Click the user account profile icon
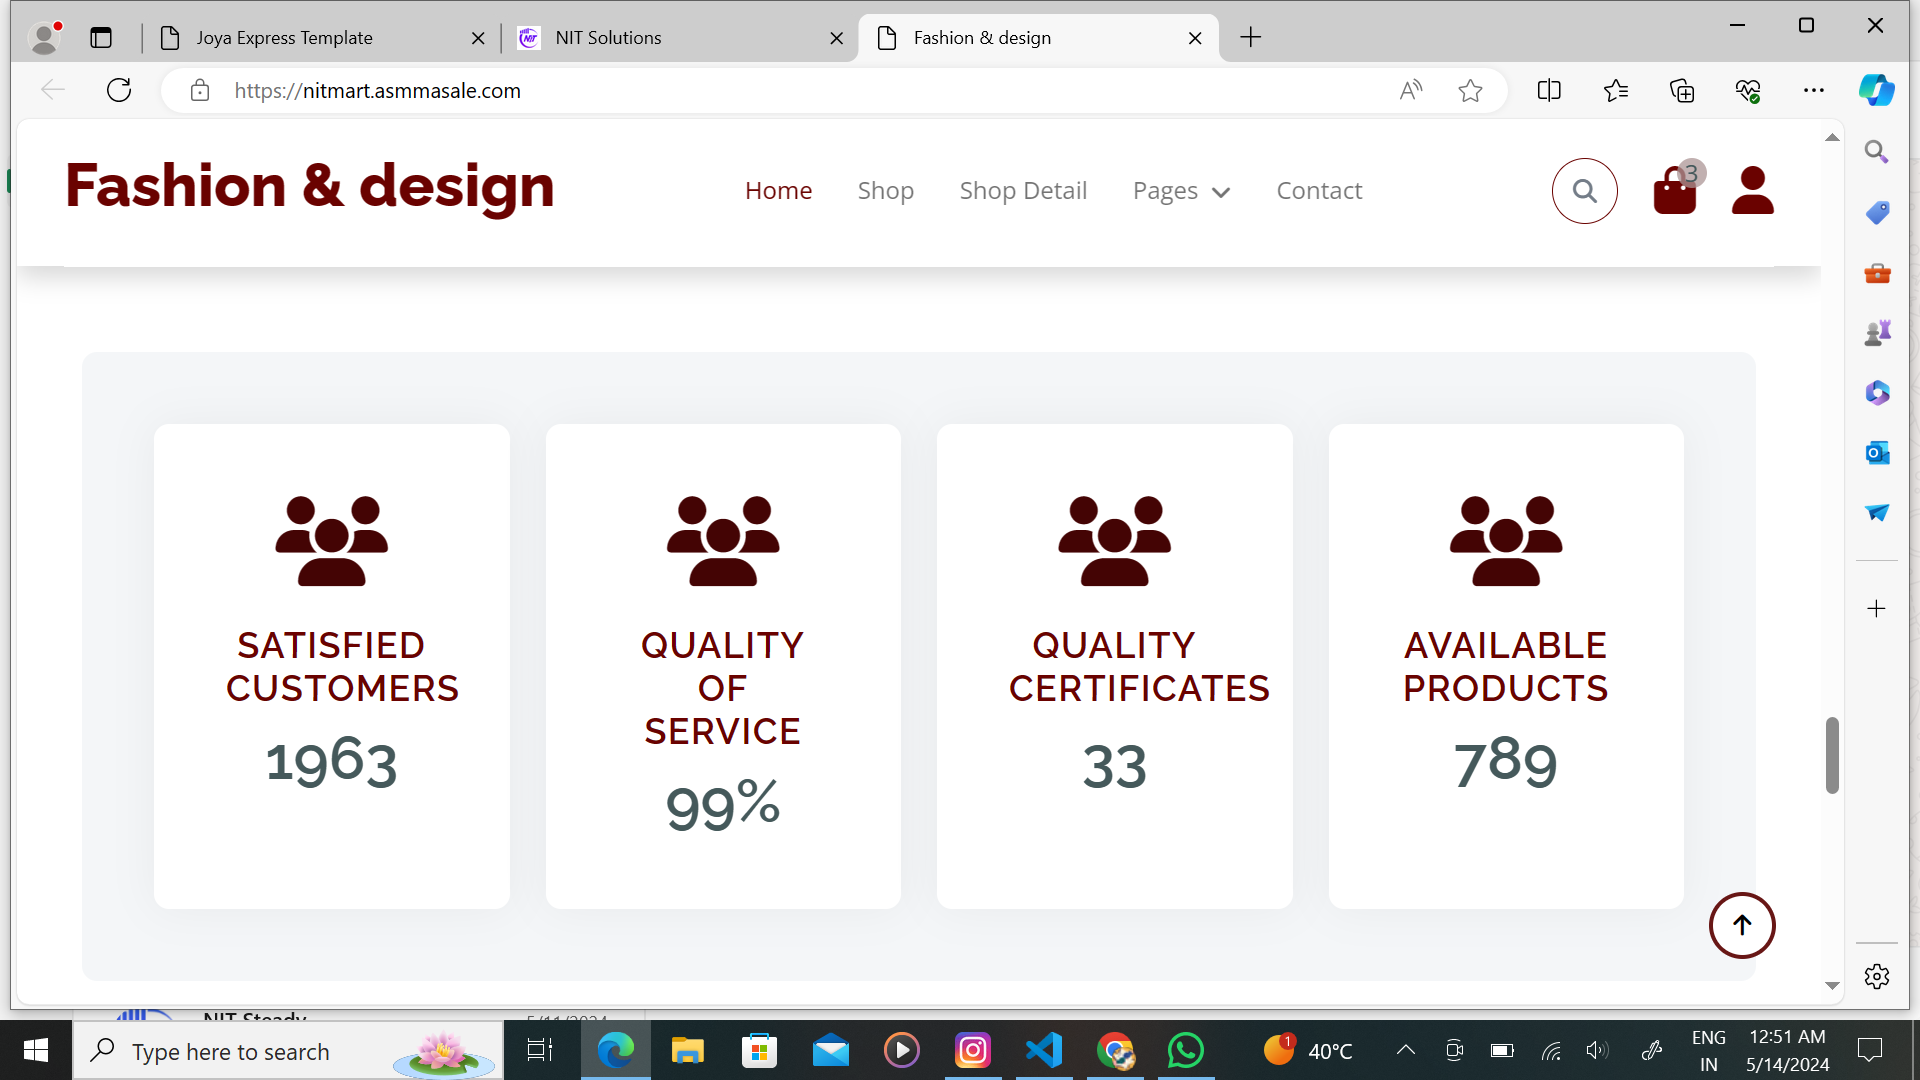This screenshot has height=1080, width=1920. 1752,190
